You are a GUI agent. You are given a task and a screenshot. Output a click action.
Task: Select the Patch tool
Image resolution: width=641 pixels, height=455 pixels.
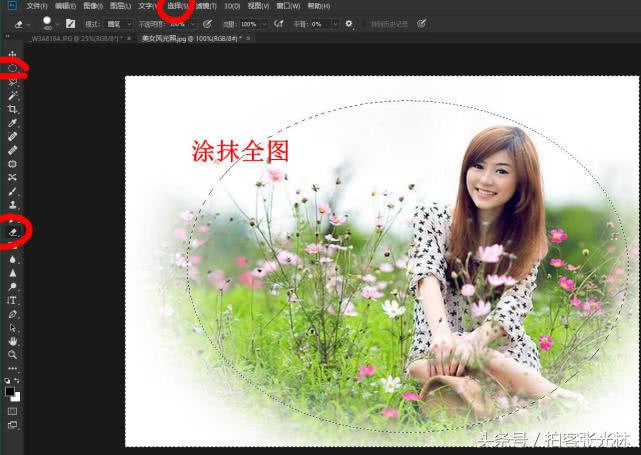(x=13, y=164)
